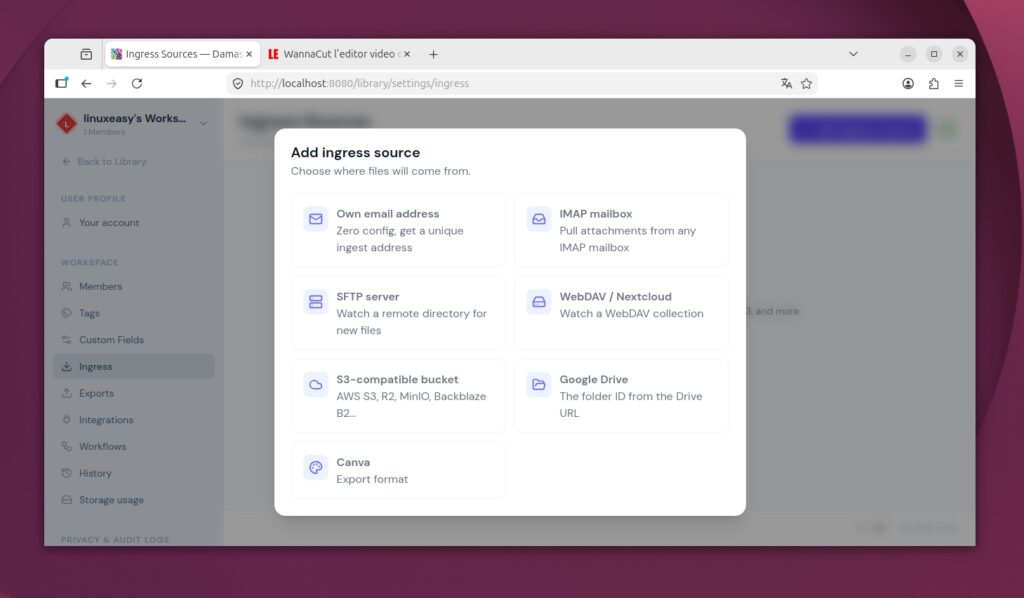Open the Firefox account icon
The image size is (1024, 598).
(908, 84)
